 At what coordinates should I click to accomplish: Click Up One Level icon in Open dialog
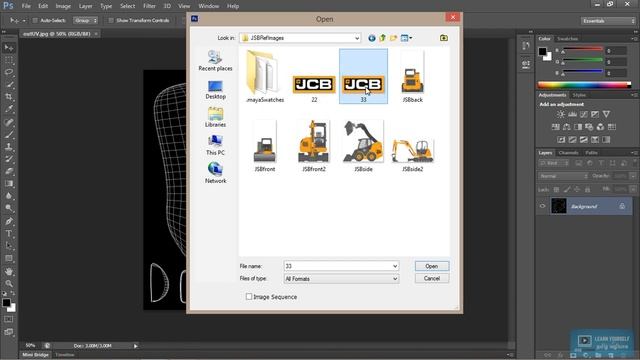coord(382,38)
